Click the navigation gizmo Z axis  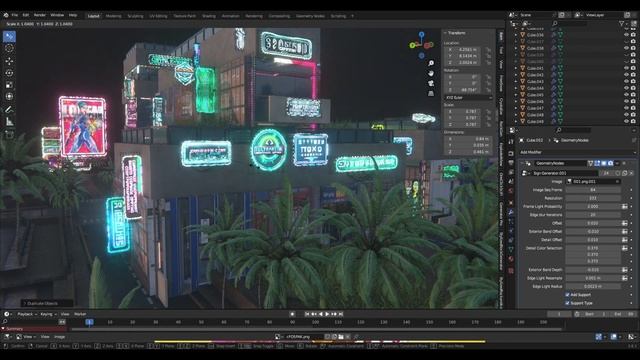421,35
